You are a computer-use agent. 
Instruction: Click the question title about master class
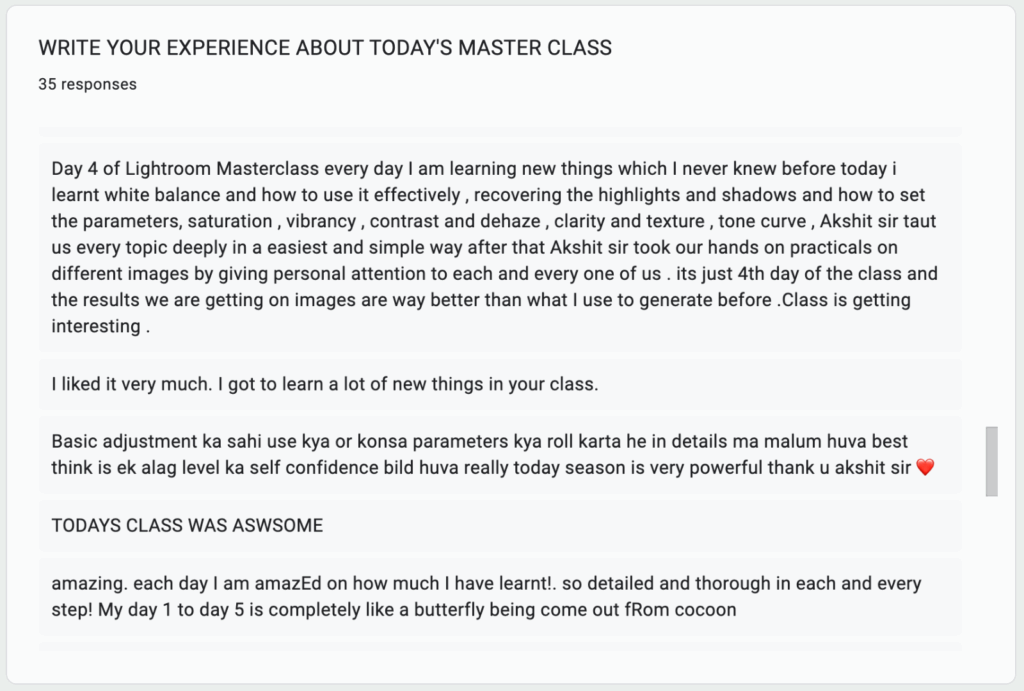tap(325, 48)
